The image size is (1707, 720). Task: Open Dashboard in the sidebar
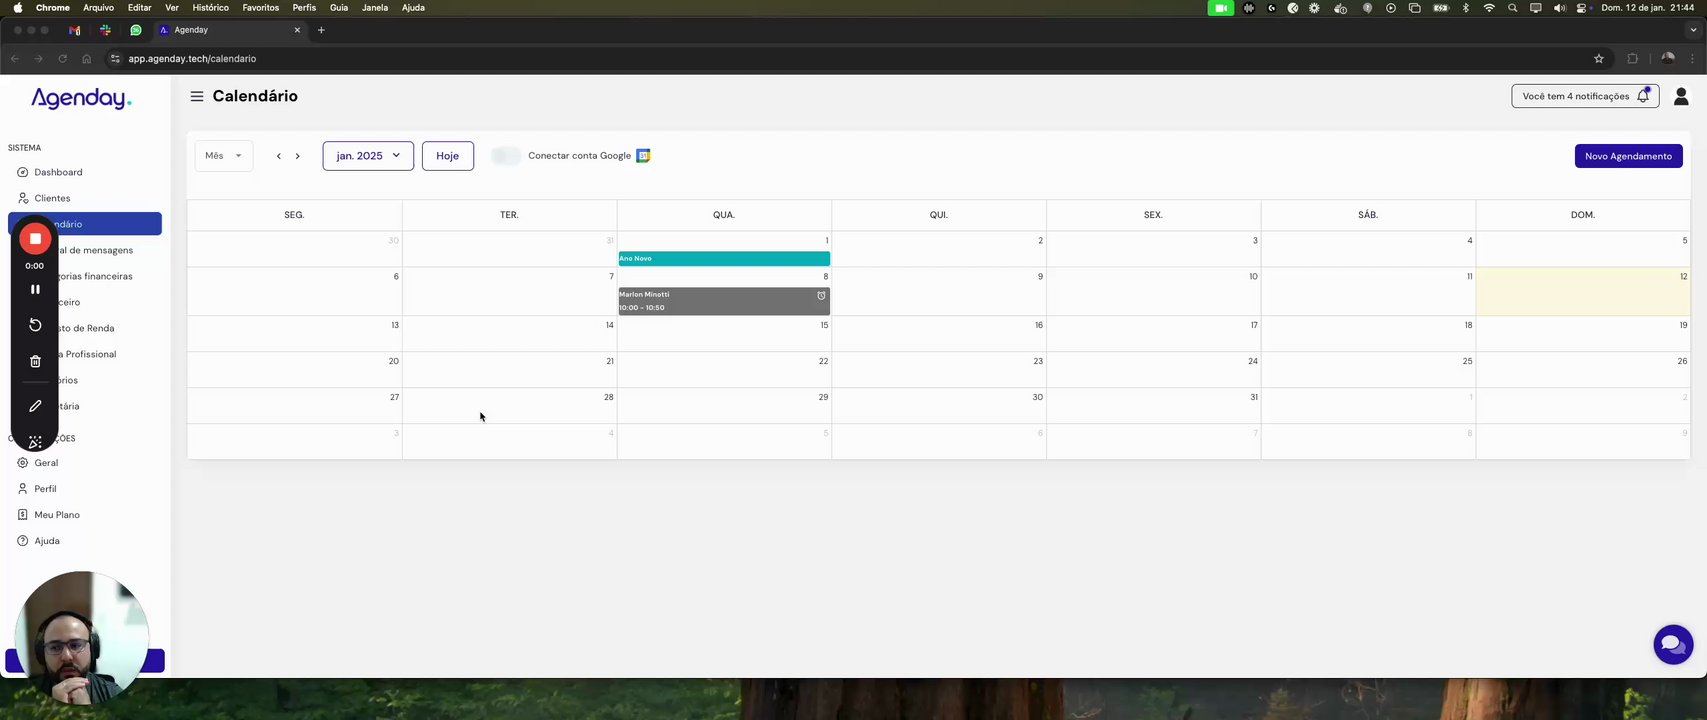click(x=58, y=172)
